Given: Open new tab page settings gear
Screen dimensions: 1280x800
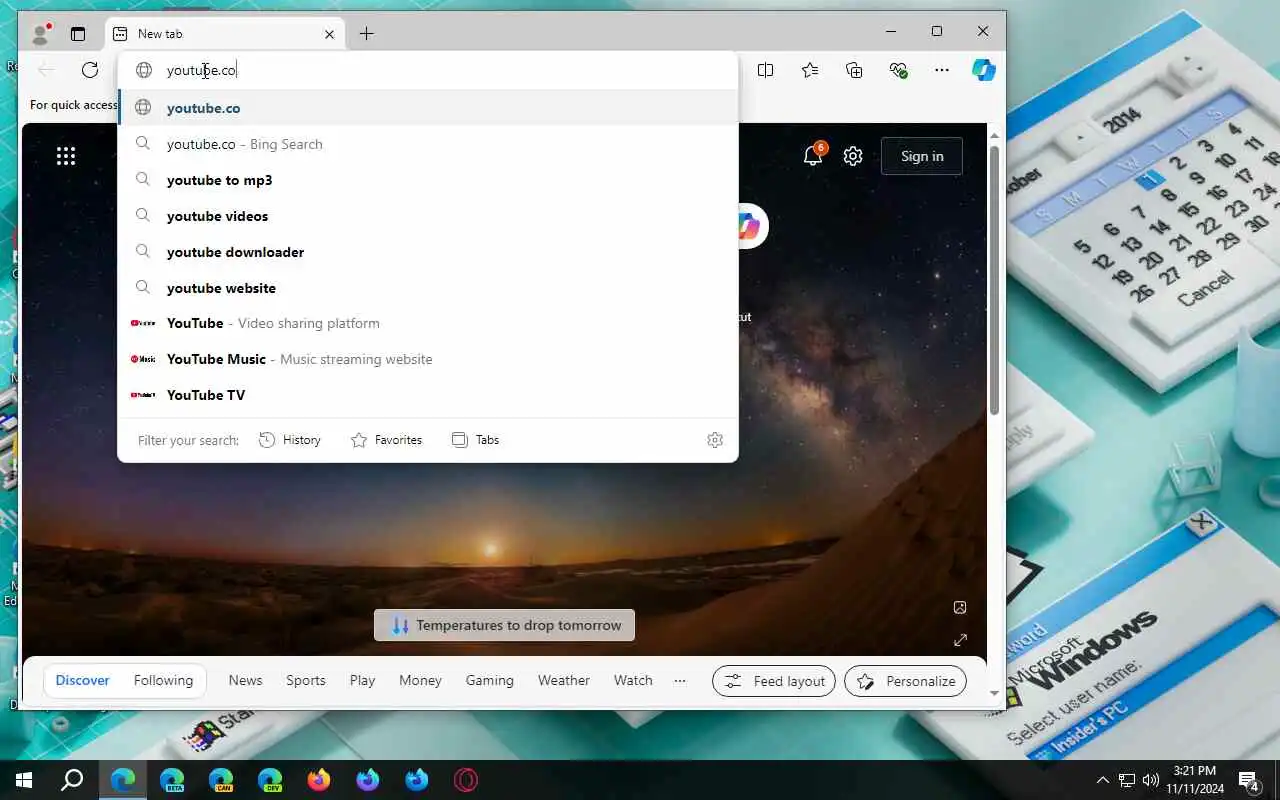Looking at the screenshot, I should pyautogui.click(x=853, y=156).
